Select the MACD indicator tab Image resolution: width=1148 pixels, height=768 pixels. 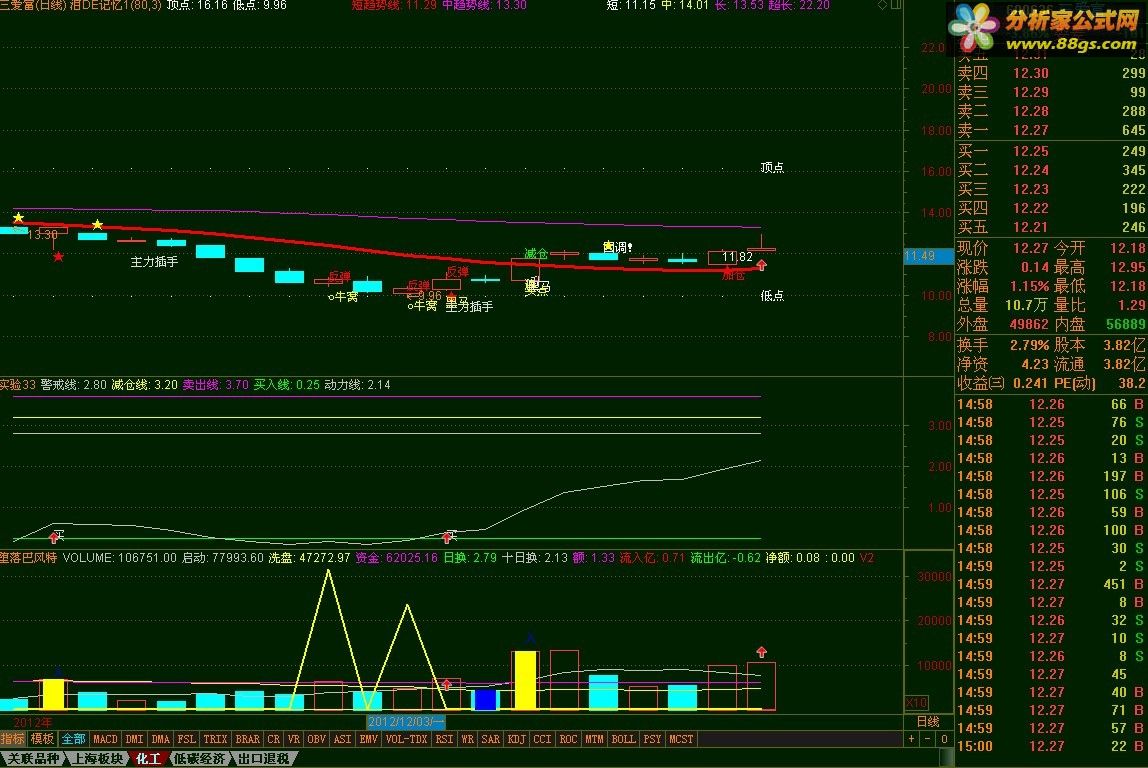coord(105,739)
